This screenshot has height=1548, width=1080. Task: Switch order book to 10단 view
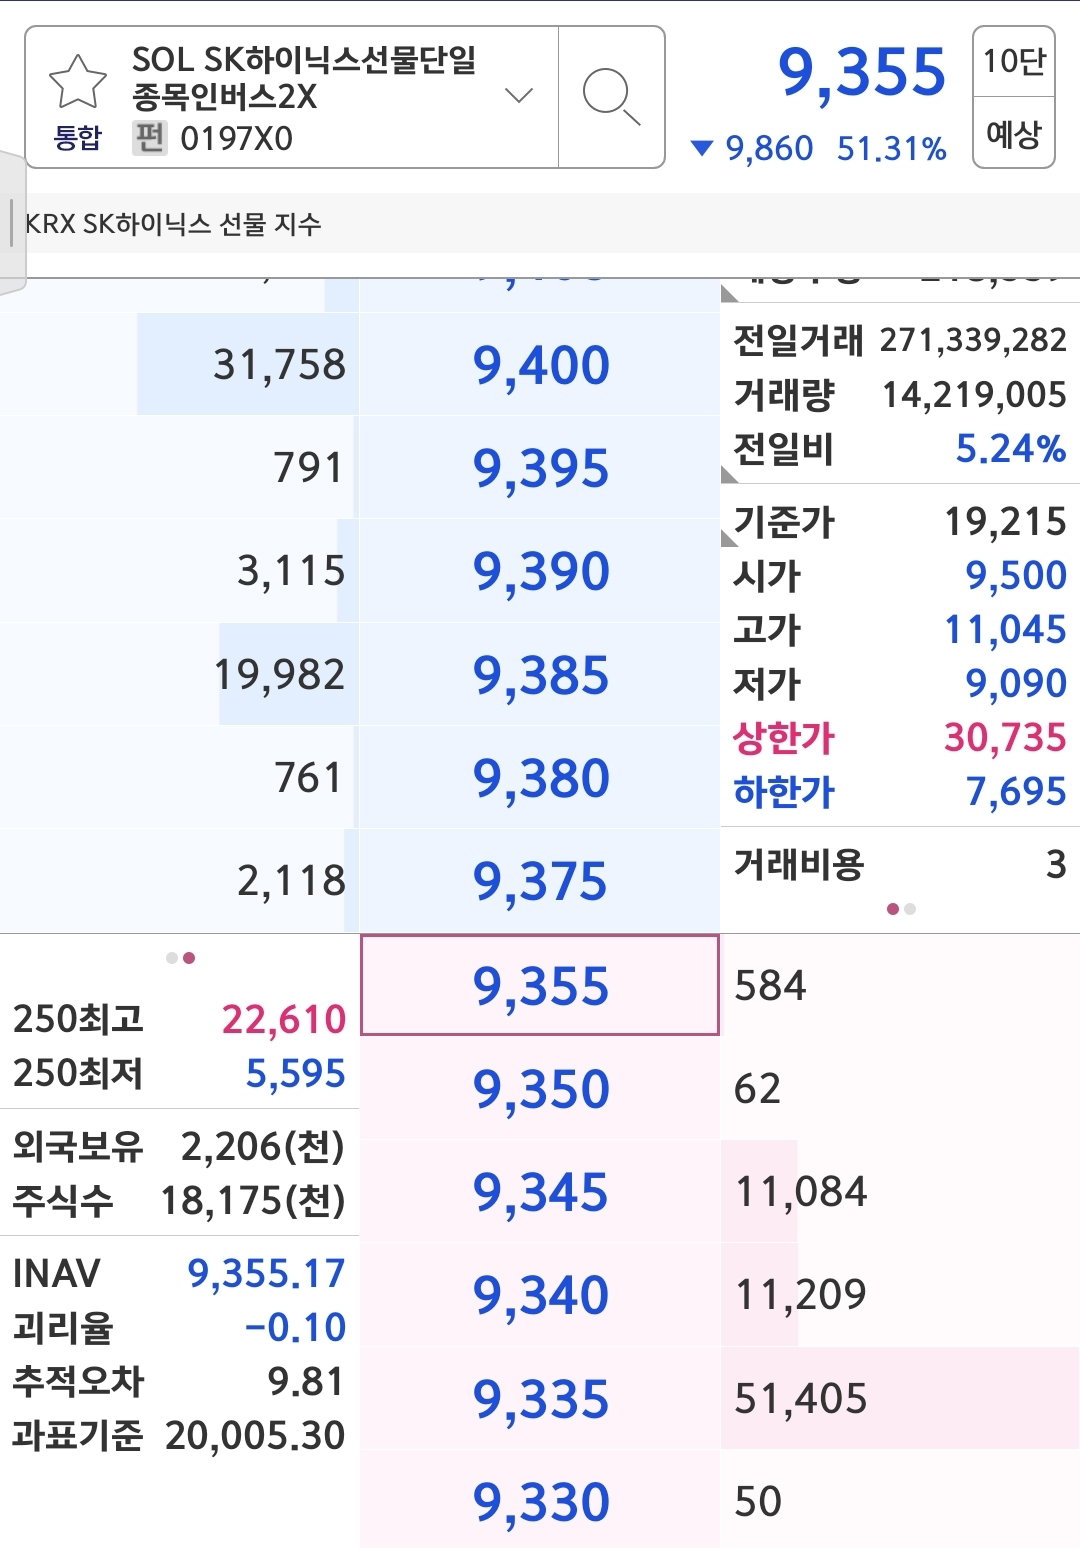pos(1014,62)
